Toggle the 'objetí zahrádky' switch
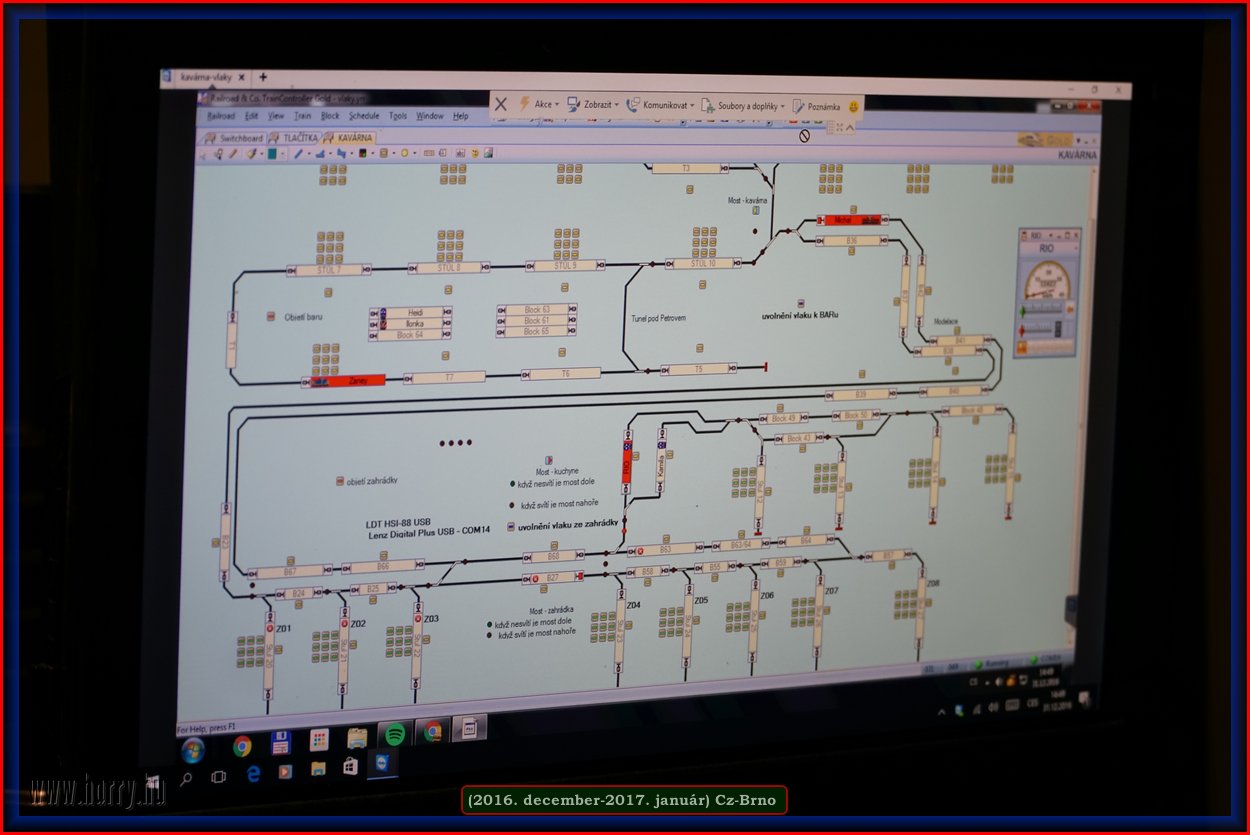 point(340,481)
